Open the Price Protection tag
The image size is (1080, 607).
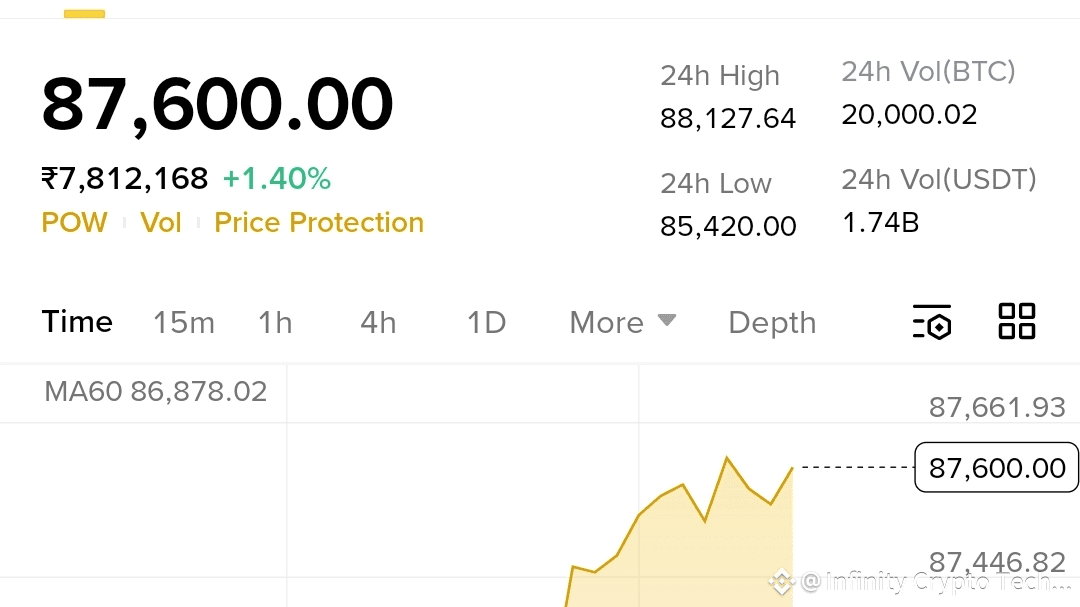point(319,223)
